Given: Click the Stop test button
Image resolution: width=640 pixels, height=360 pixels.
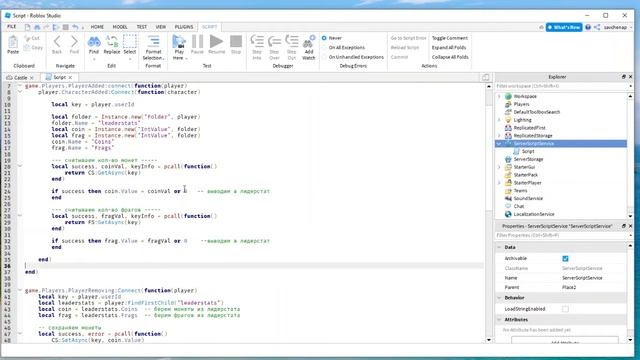Looking at the screenshot, I should point(236,44).
